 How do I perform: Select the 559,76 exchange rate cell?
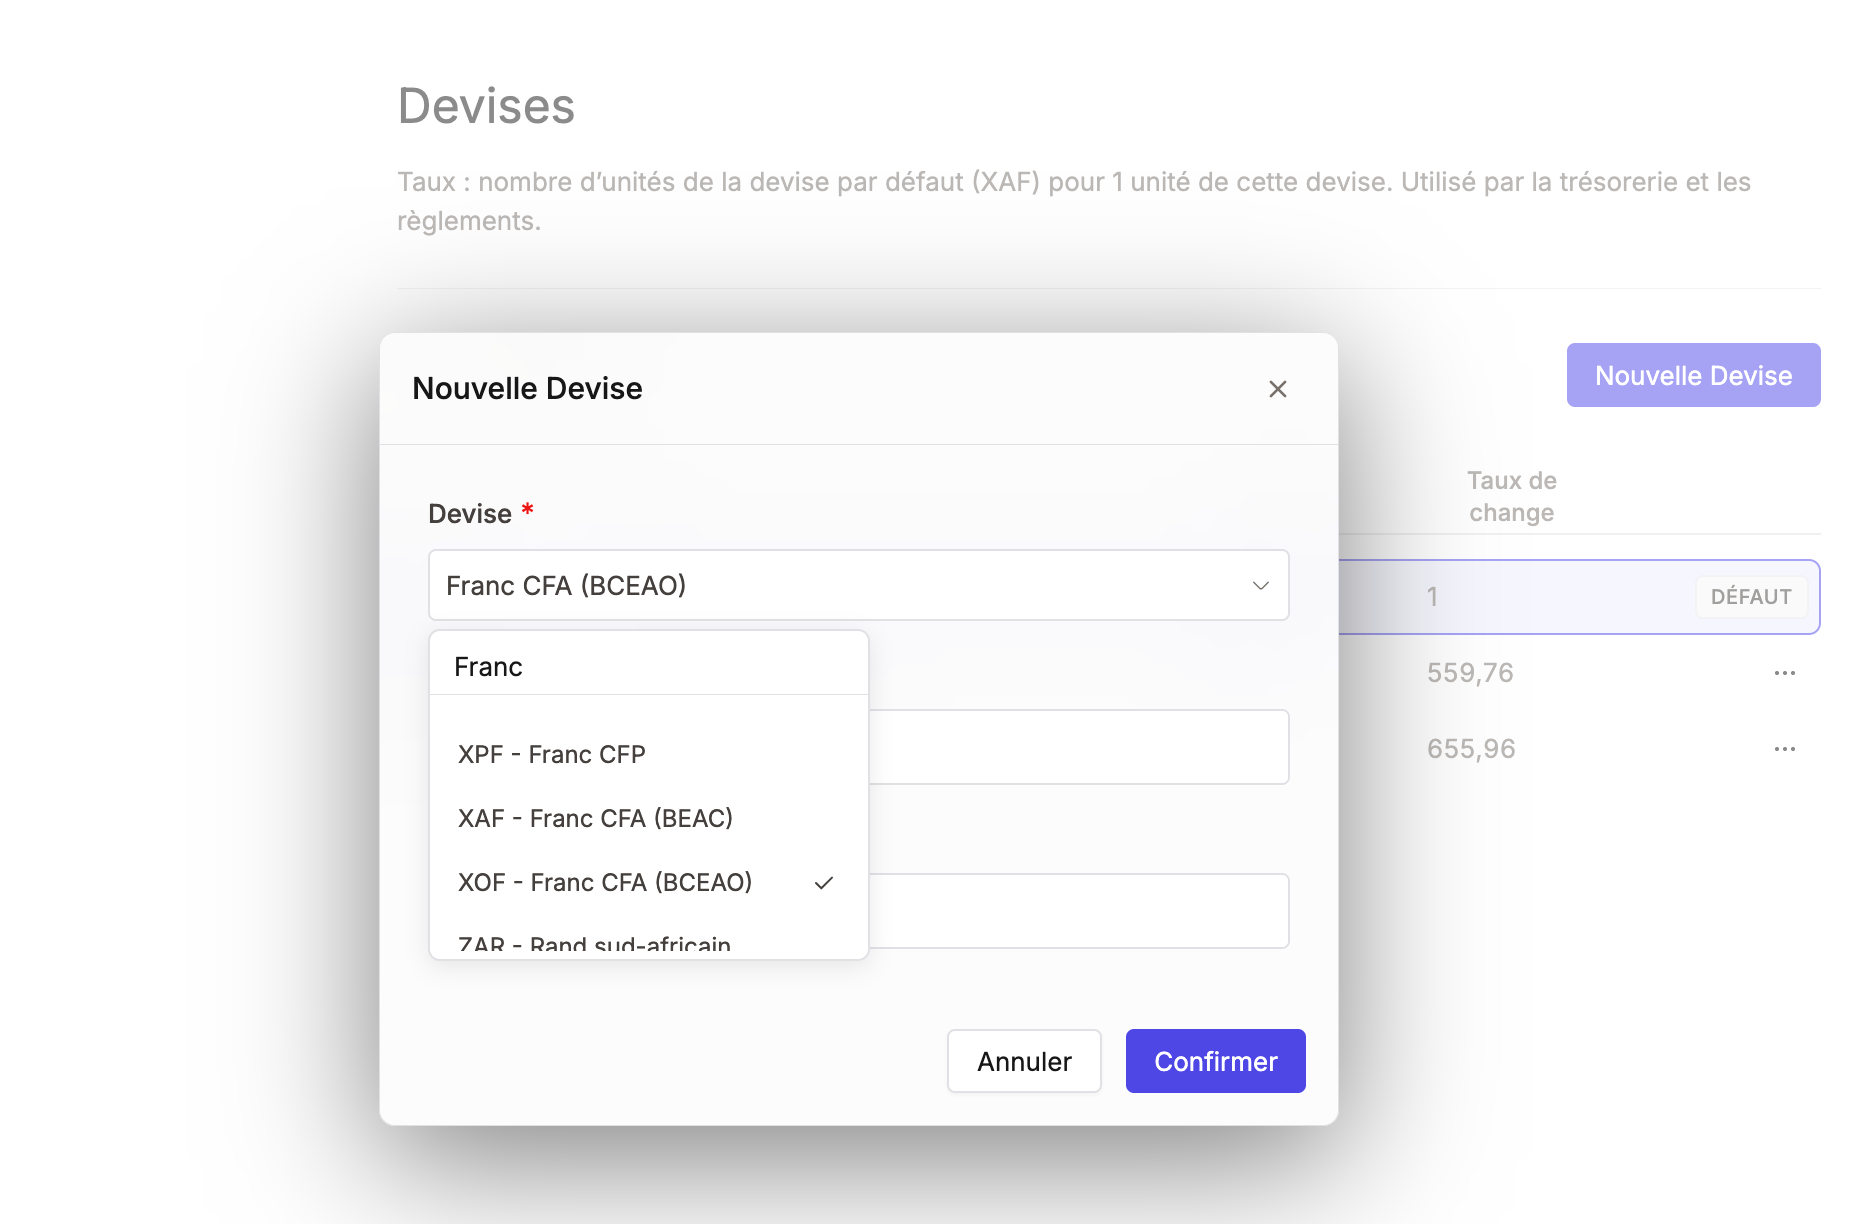(1470, 673)
